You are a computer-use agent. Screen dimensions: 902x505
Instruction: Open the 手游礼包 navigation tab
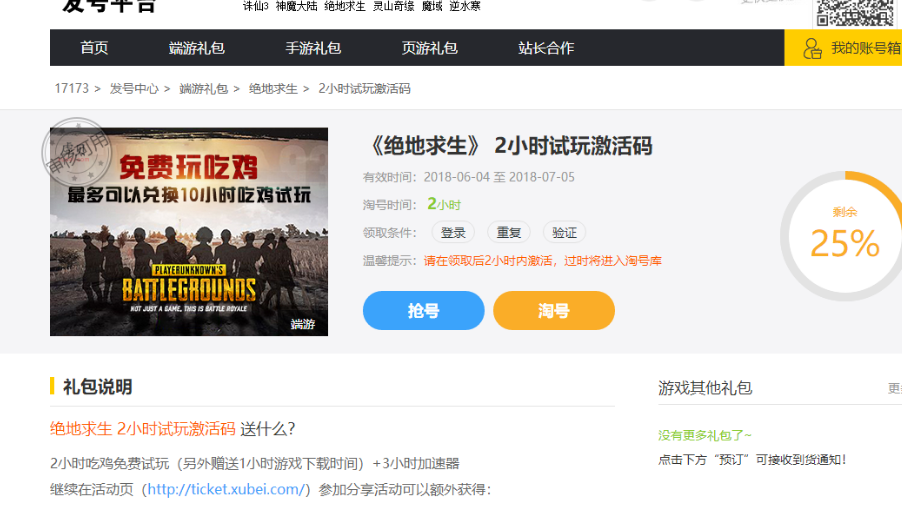[x=313, y=48]
